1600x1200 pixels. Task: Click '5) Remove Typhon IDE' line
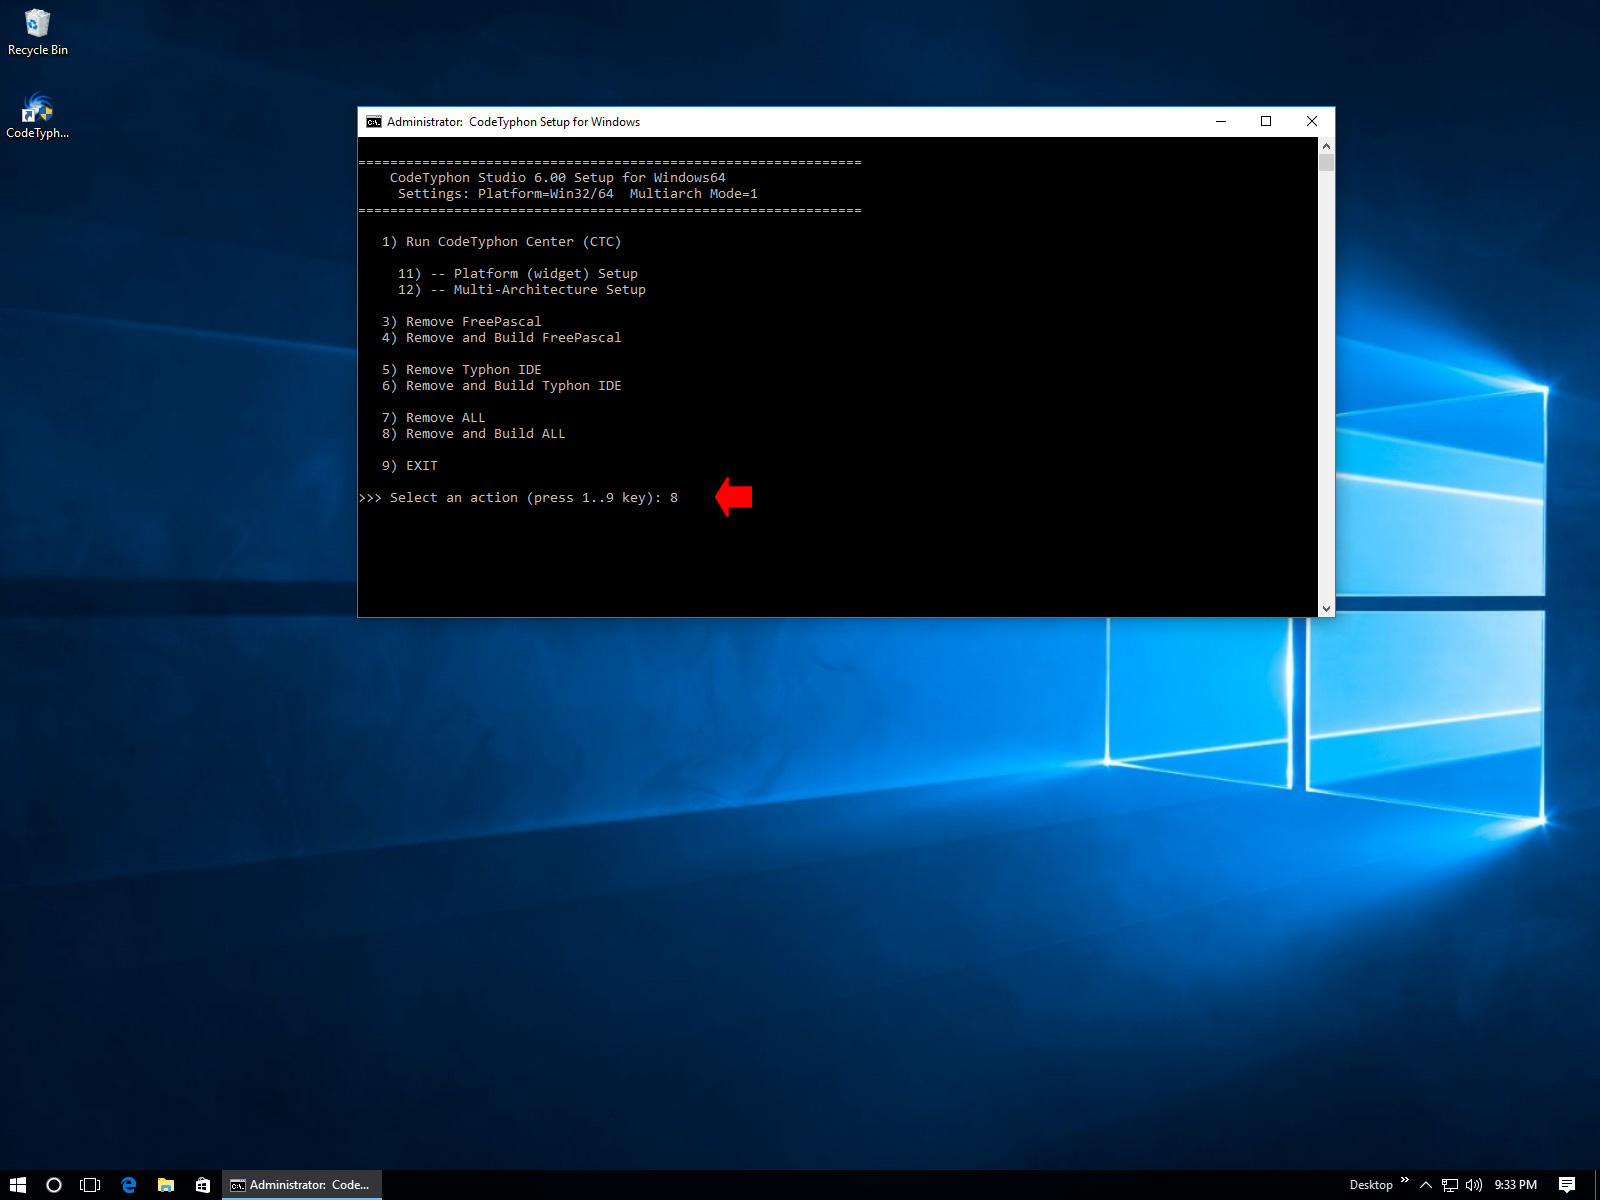point(461,370)
